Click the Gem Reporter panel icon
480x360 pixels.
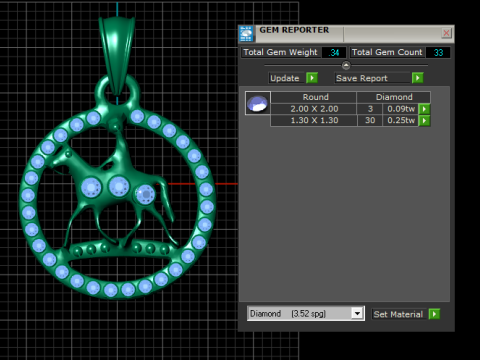[x=246, y=34]
